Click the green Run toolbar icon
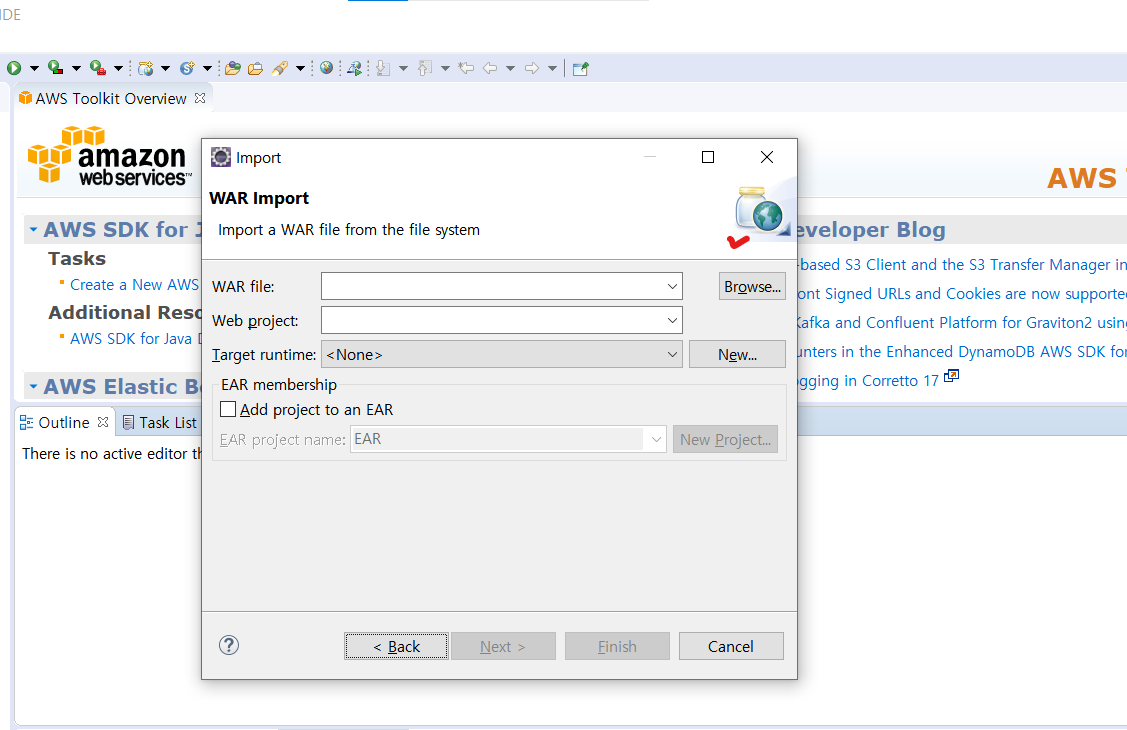Screen dimensions: 1127x730 tap(14, 68)
